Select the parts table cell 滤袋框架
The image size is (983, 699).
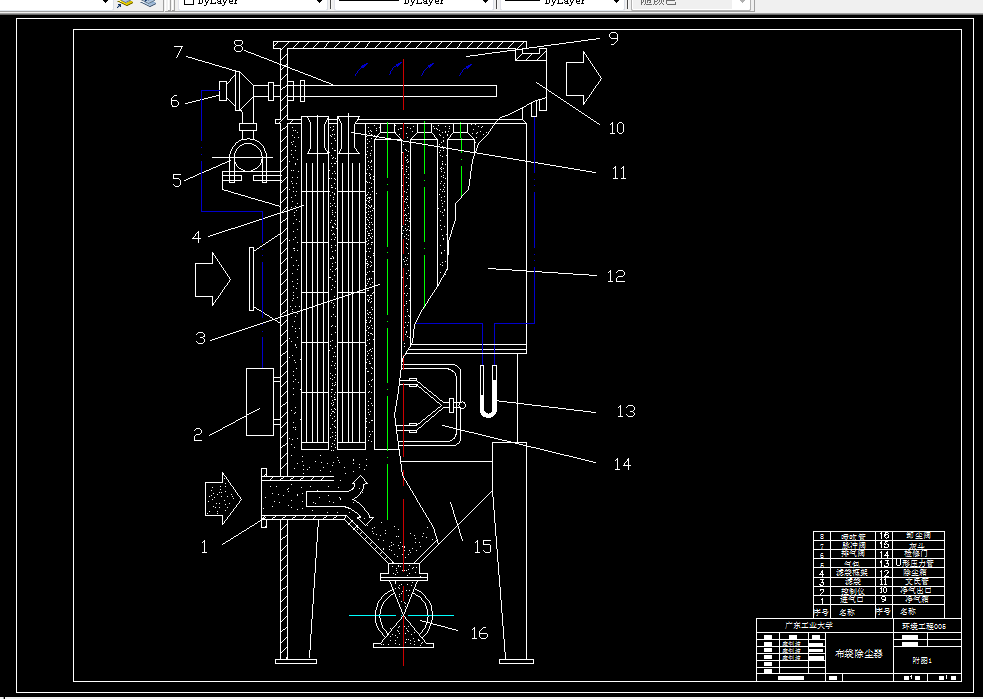852,572
